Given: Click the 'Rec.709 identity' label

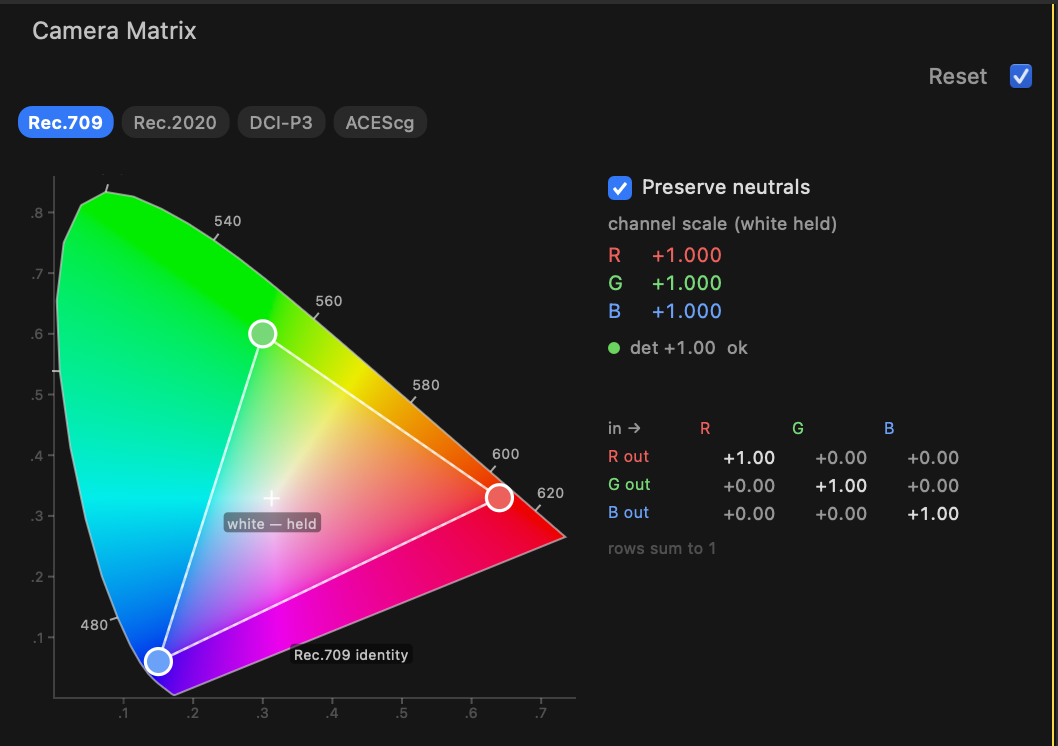Looking at the screenshot, I should pos(351,654).
